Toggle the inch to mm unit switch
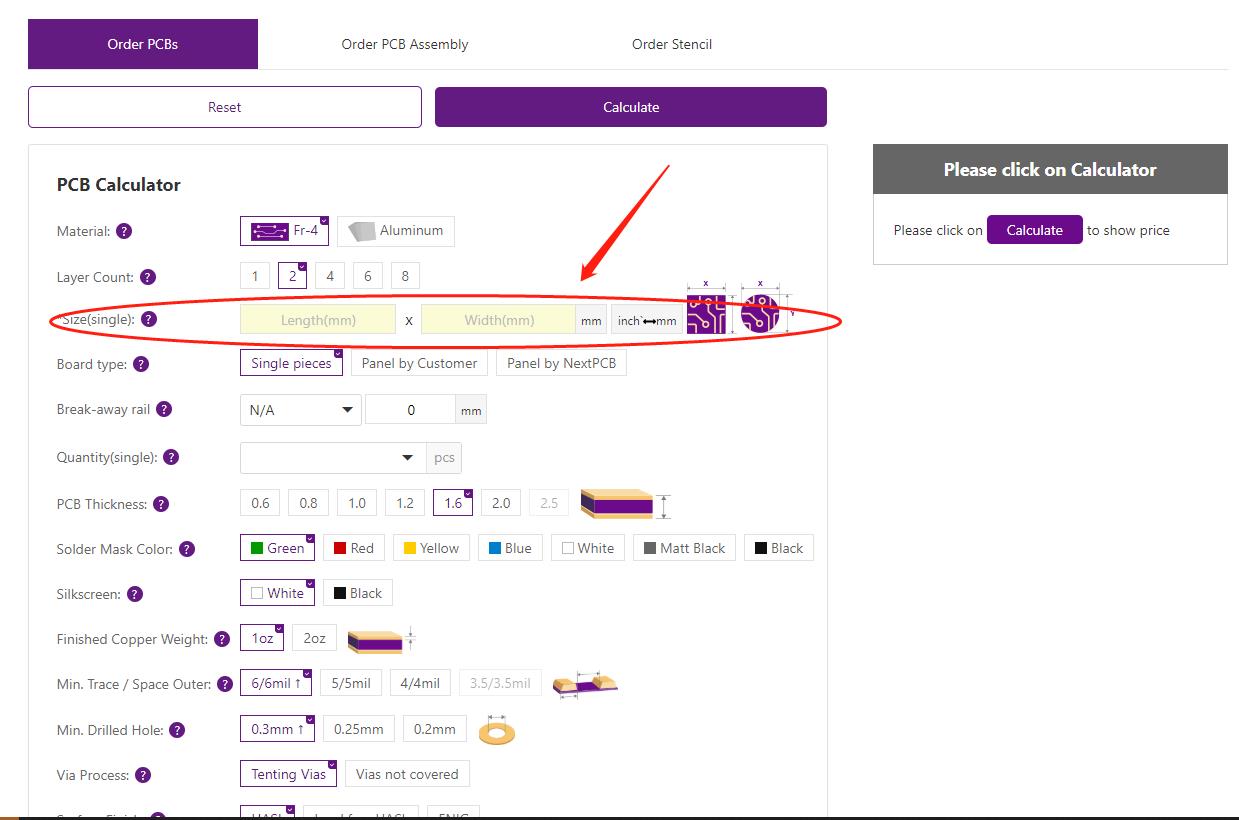This screenshot has width=1239, height=820. (647, 321)
